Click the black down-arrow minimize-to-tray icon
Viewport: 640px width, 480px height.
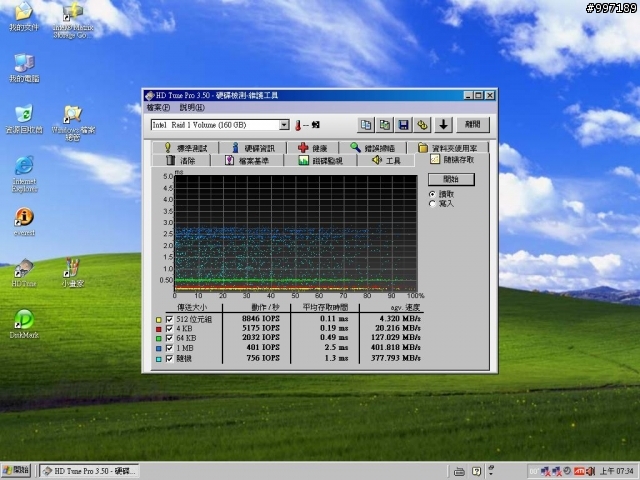(x=443, y=125)
